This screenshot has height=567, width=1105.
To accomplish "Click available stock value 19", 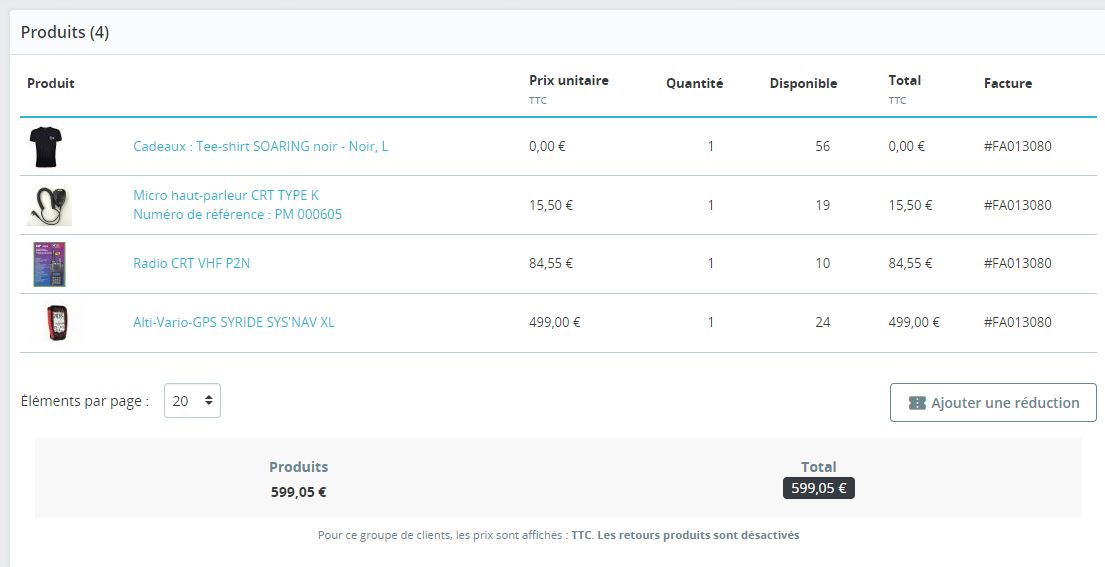I will (x=822, y=206).
